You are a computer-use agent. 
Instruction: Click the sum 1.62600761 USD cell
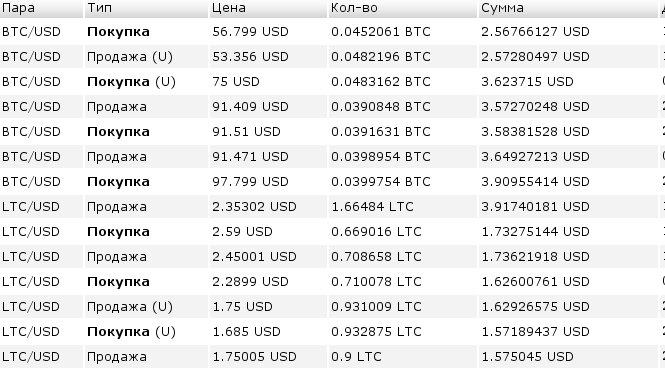(x=568, y=282)
